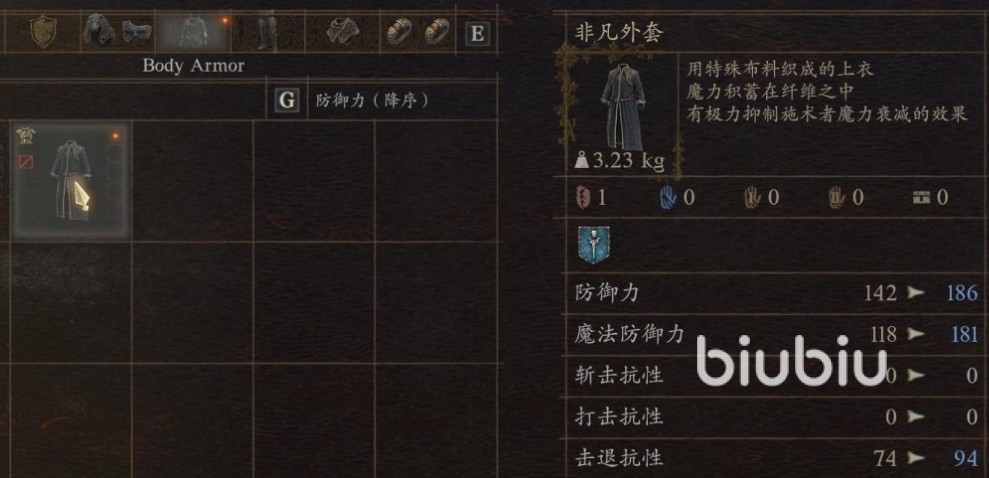989x478 pixels.
Task: Click the blue Mage vocation crest icon
Action: click(x=593, y=245)
